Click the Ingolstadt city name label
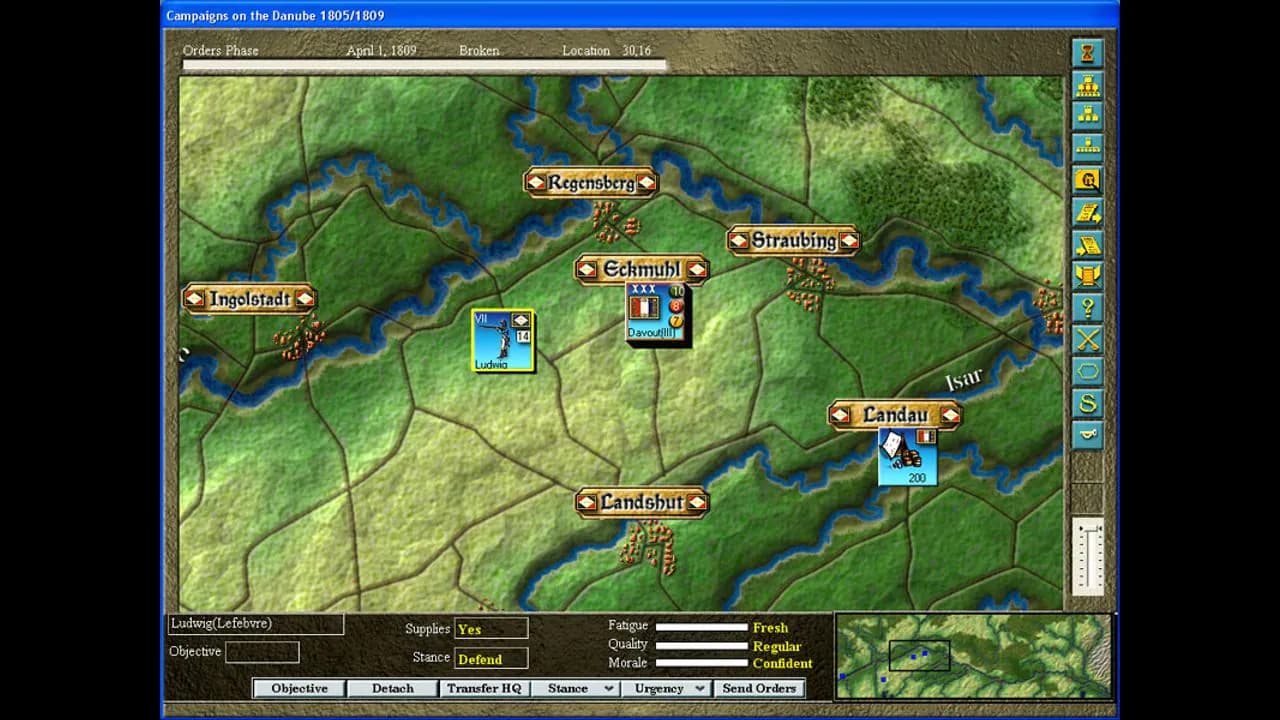 click(x=250, y=299)
